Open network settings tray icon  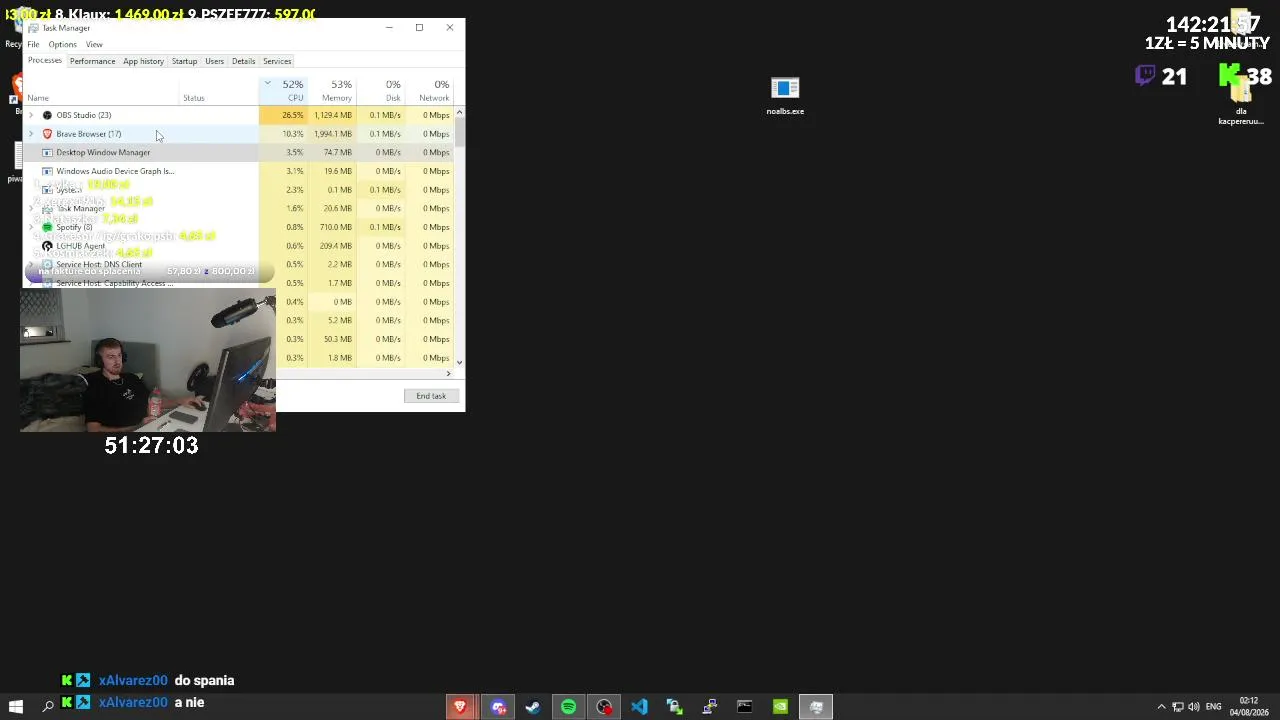pos(1177,707)
